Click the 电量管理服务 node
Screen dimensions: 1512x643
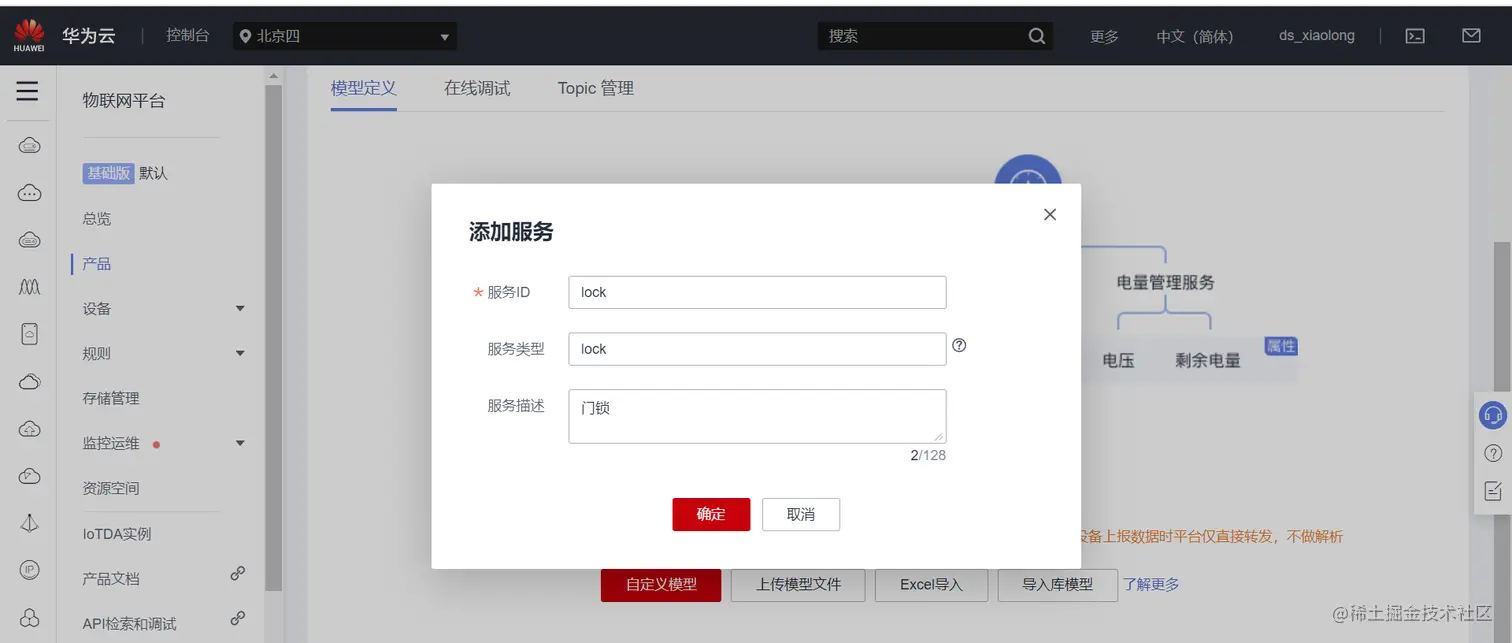pyautogui.click(x=1165, y=283)
